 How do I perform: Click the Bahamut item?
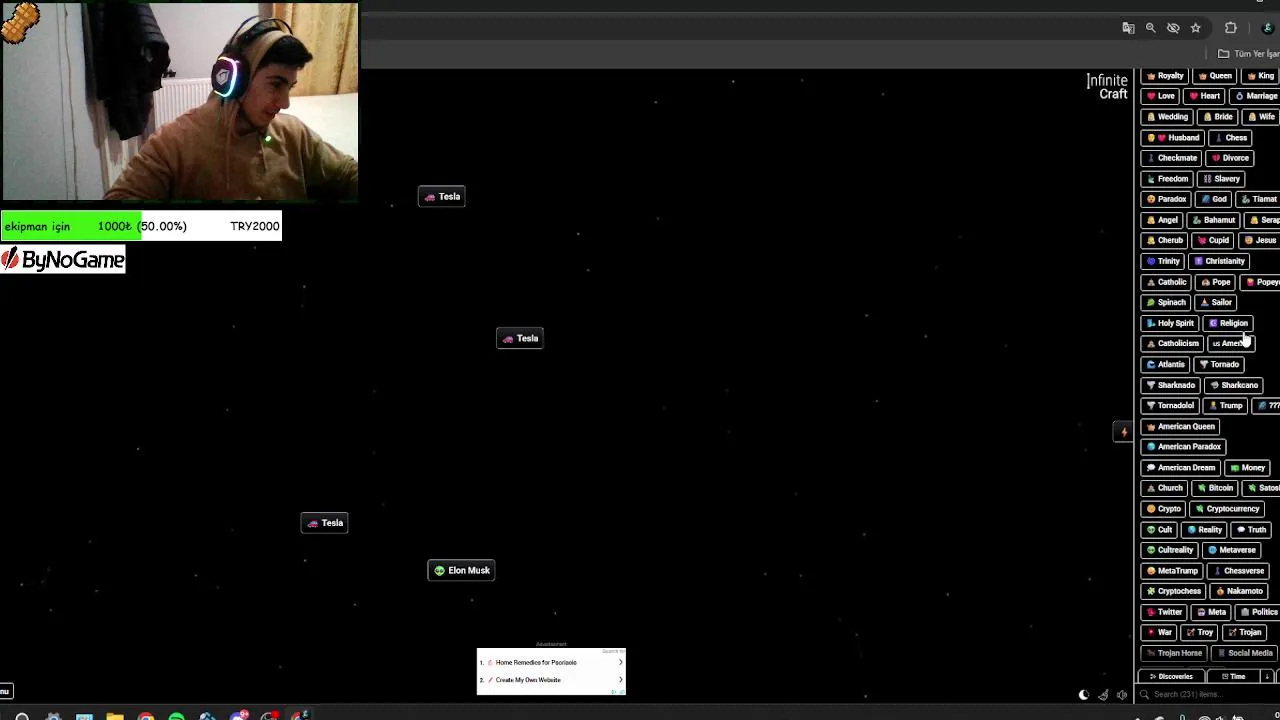[1214, 220]
